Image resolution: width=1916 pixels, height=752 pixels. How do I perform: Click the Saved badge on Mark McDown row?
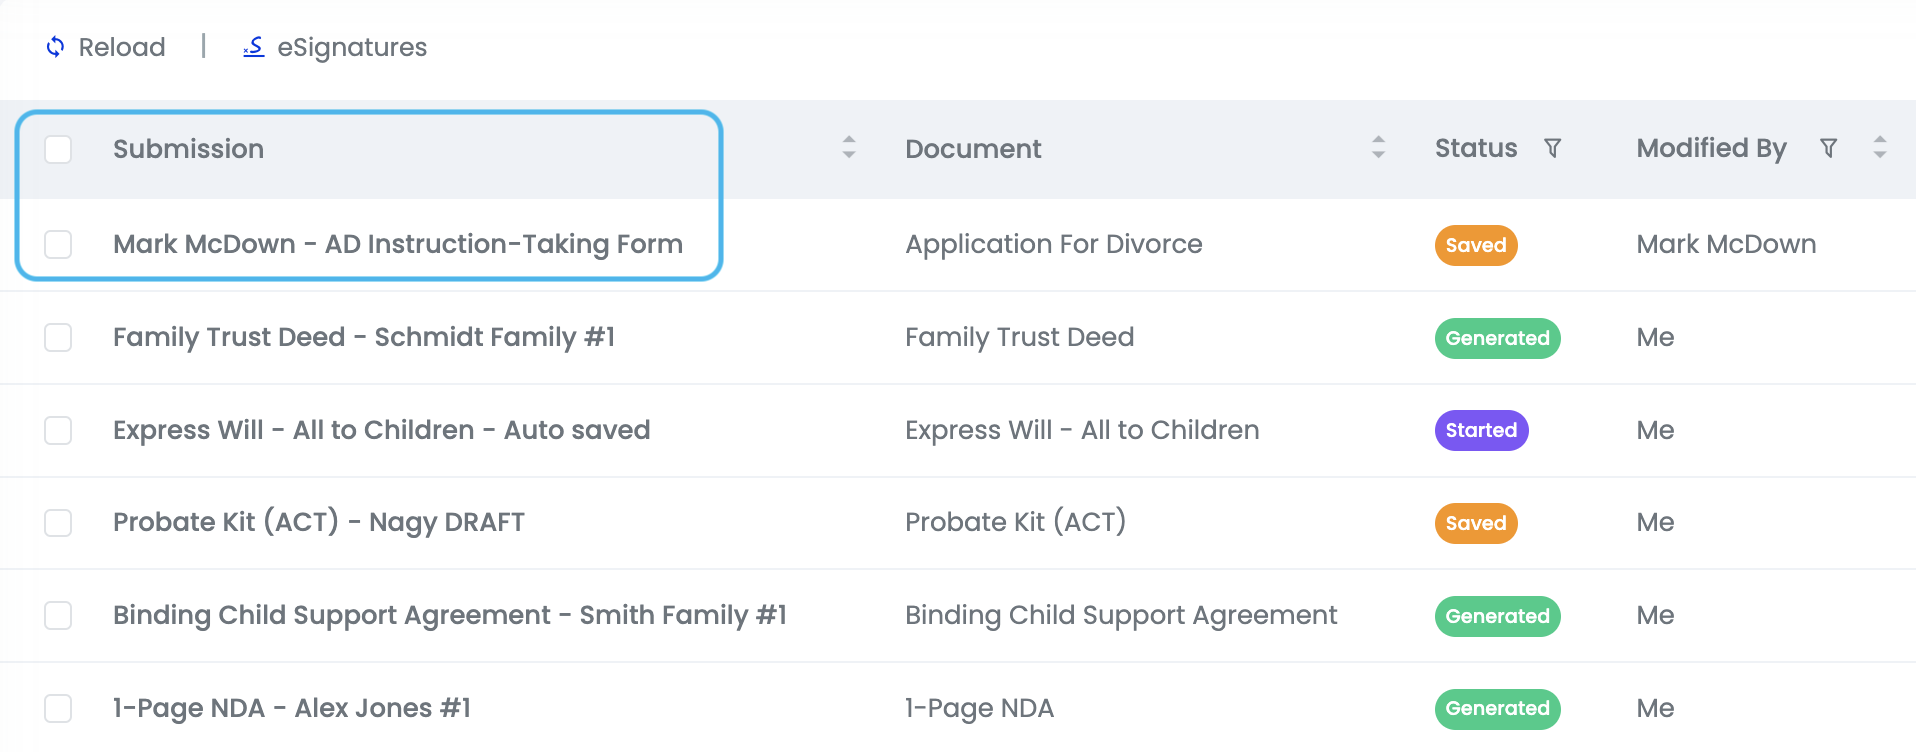click(1475, 246)
